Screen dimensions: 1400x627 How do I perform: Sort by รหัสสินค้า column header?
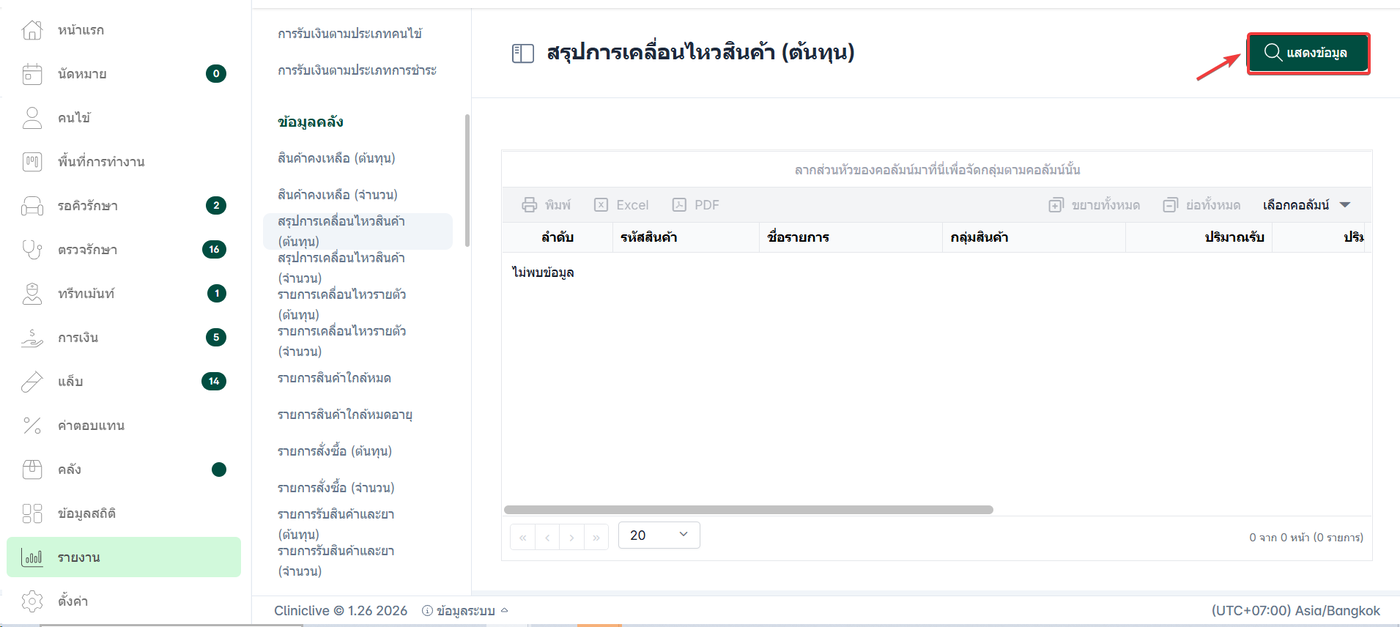pos(685,237)
